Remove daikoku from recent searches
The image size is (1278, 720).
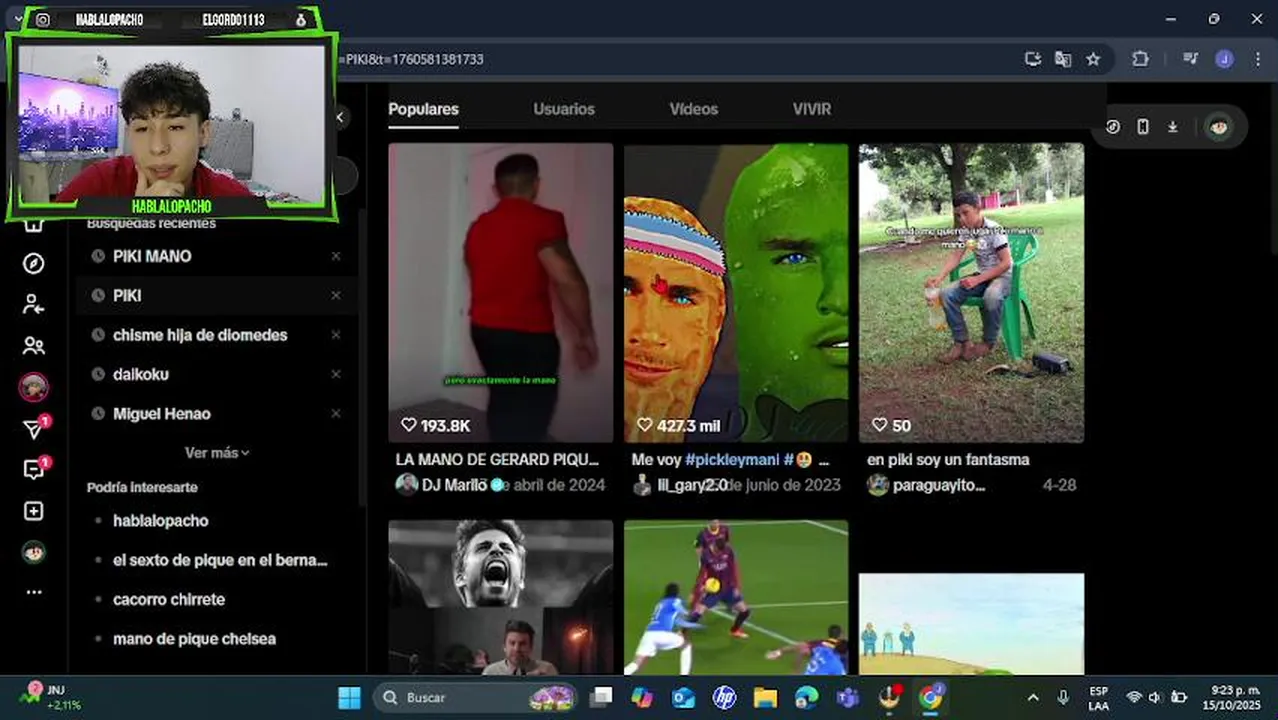(x=336, y=374)
